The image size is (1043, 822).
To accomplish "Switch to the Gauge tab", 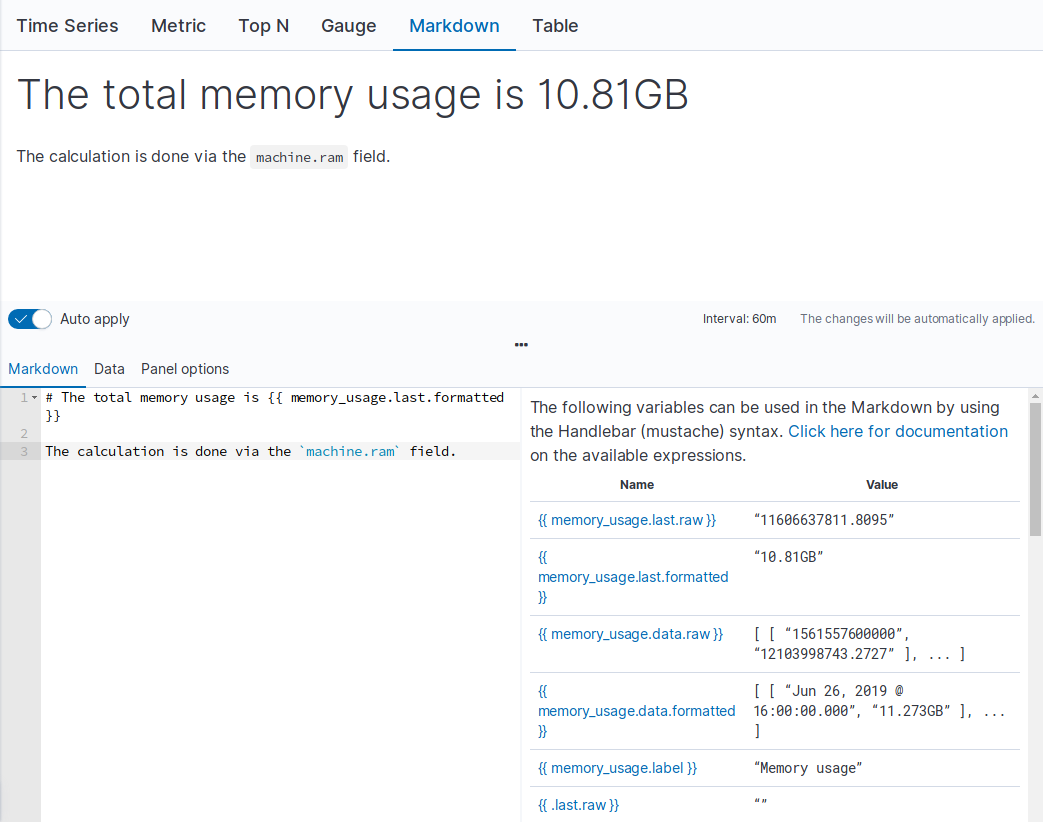I will click(348, 26).
